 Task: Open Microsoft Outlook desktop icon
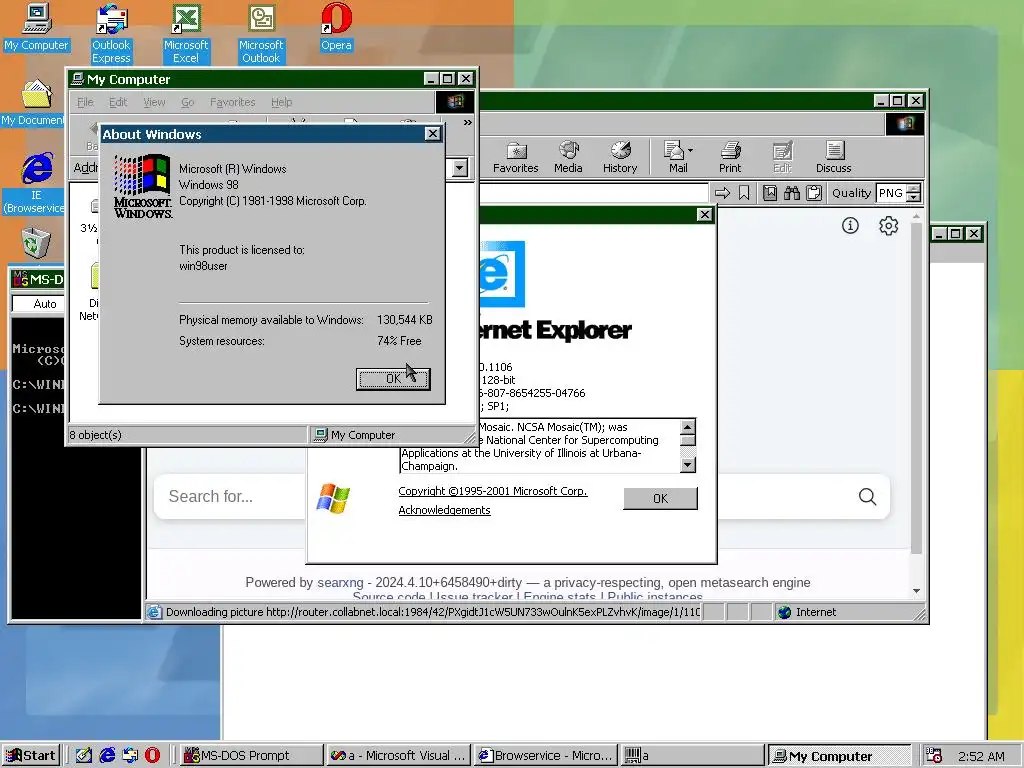(261, 33)
